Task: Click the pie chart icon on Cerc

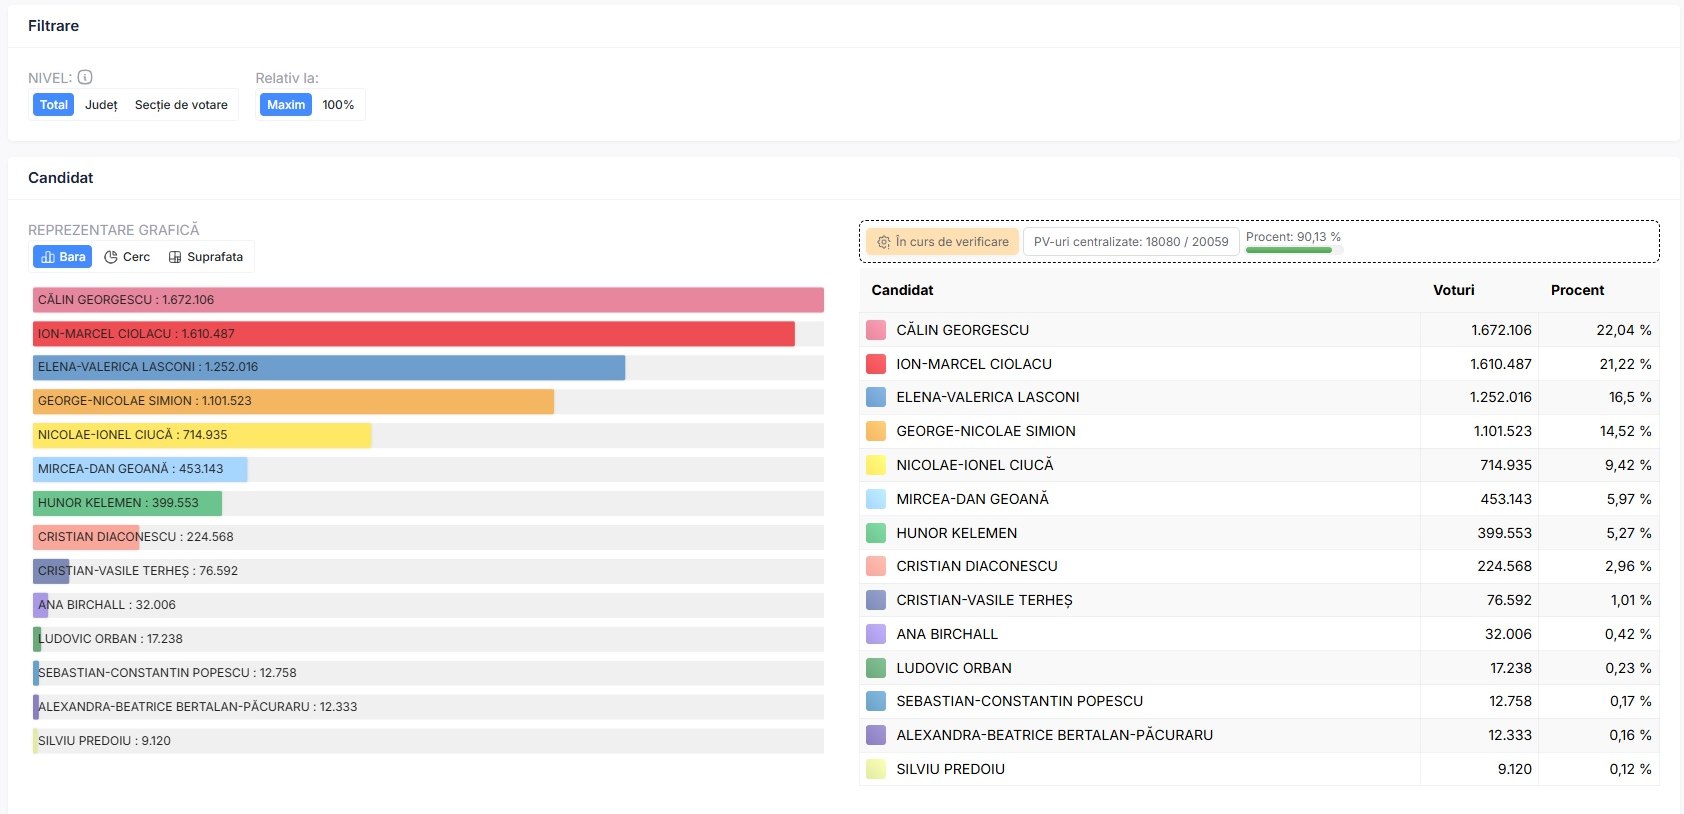Action: pyautogui.click(x=111, y=257)
